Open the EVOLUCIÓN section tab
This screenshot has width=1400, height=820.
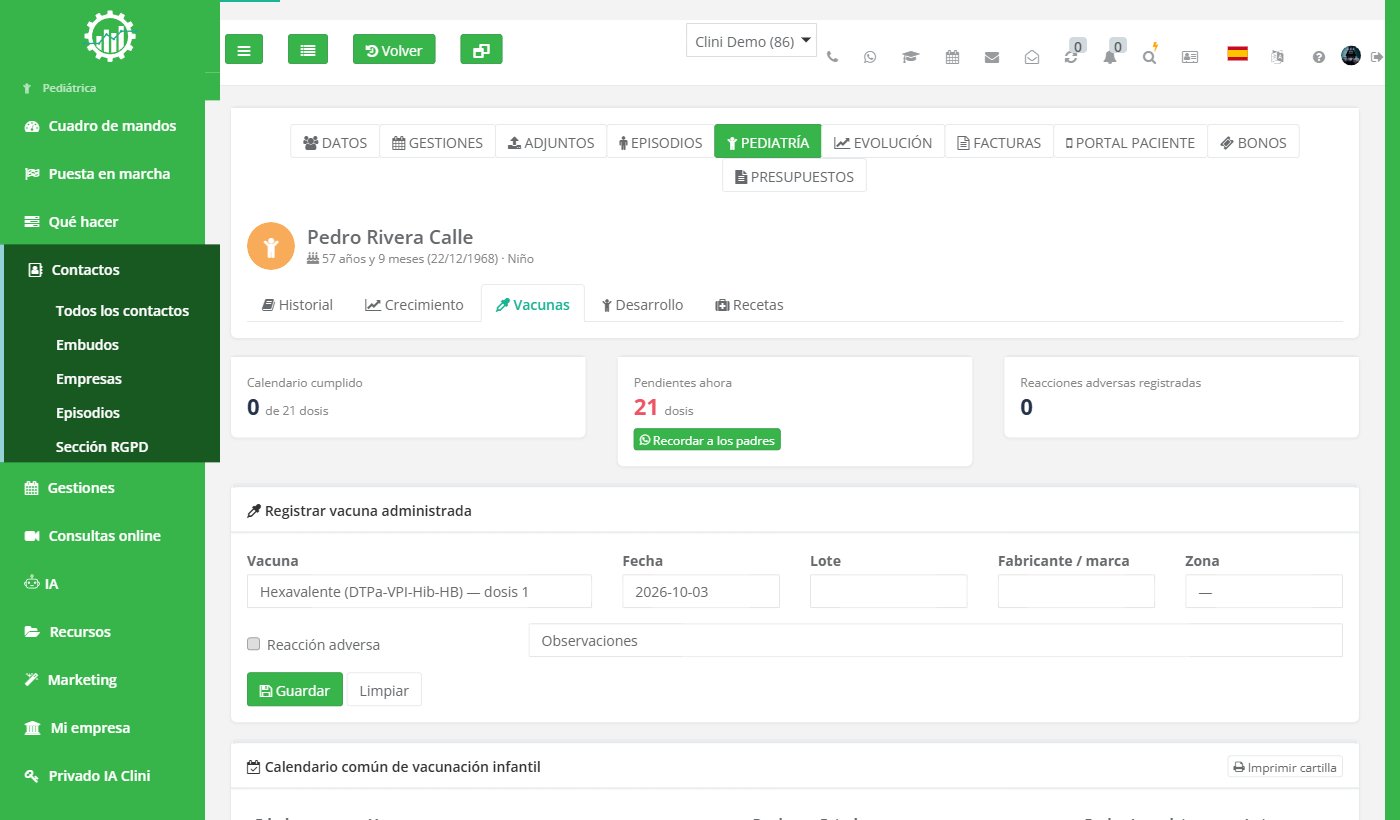click(883, 142)
